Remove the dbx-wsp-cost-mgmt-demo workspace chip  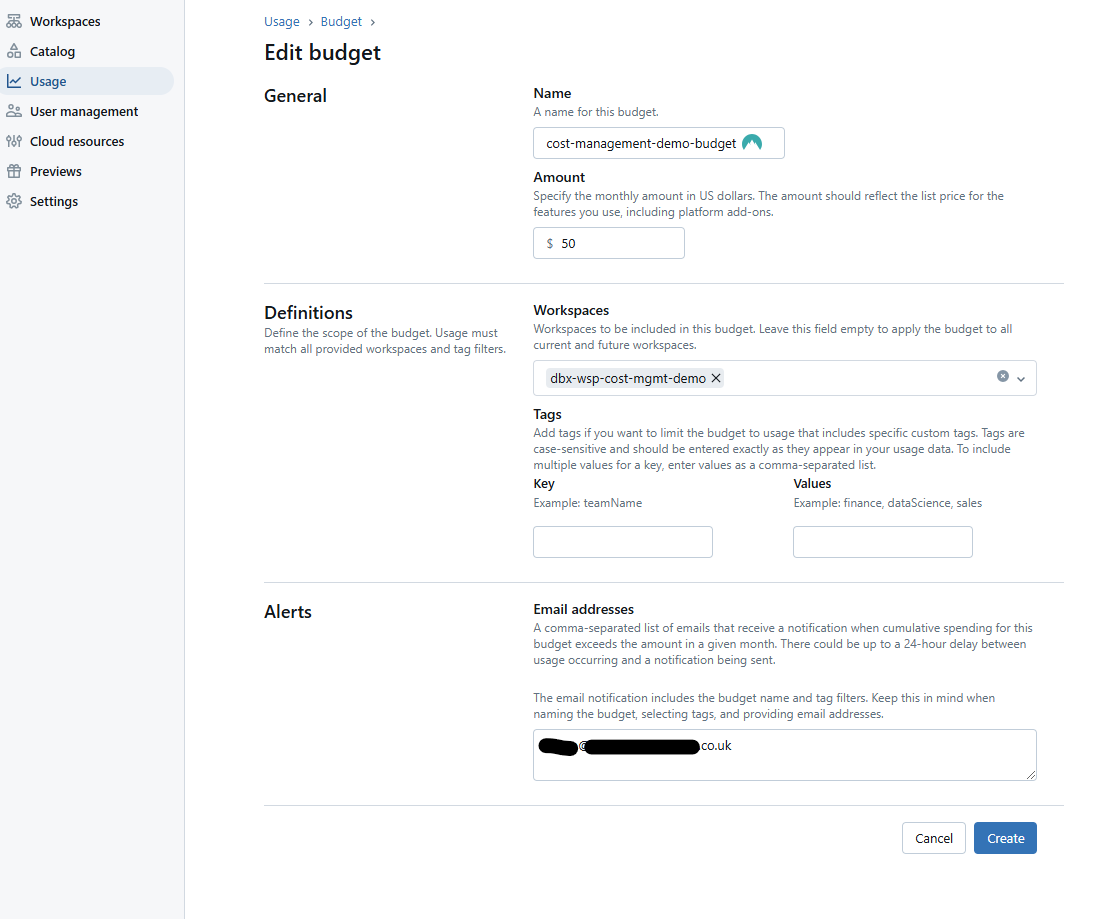715,378
